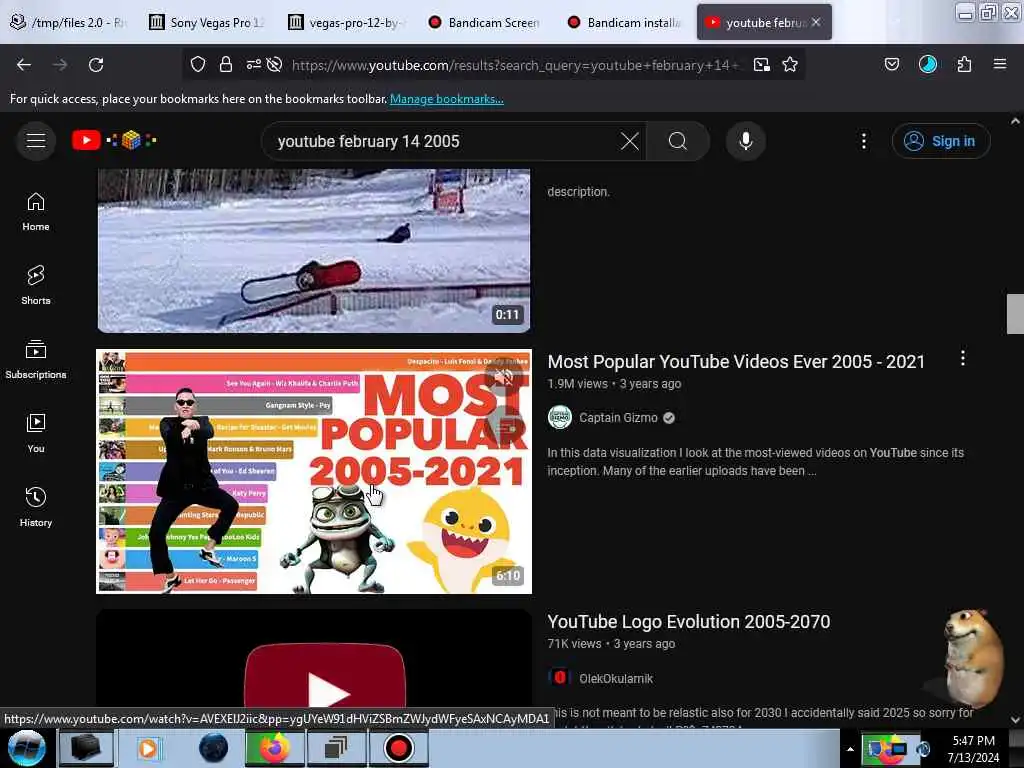Clear the search box with the X
Image resolution: width=1024 pixels, height=768 pixels.
[630, 141]
